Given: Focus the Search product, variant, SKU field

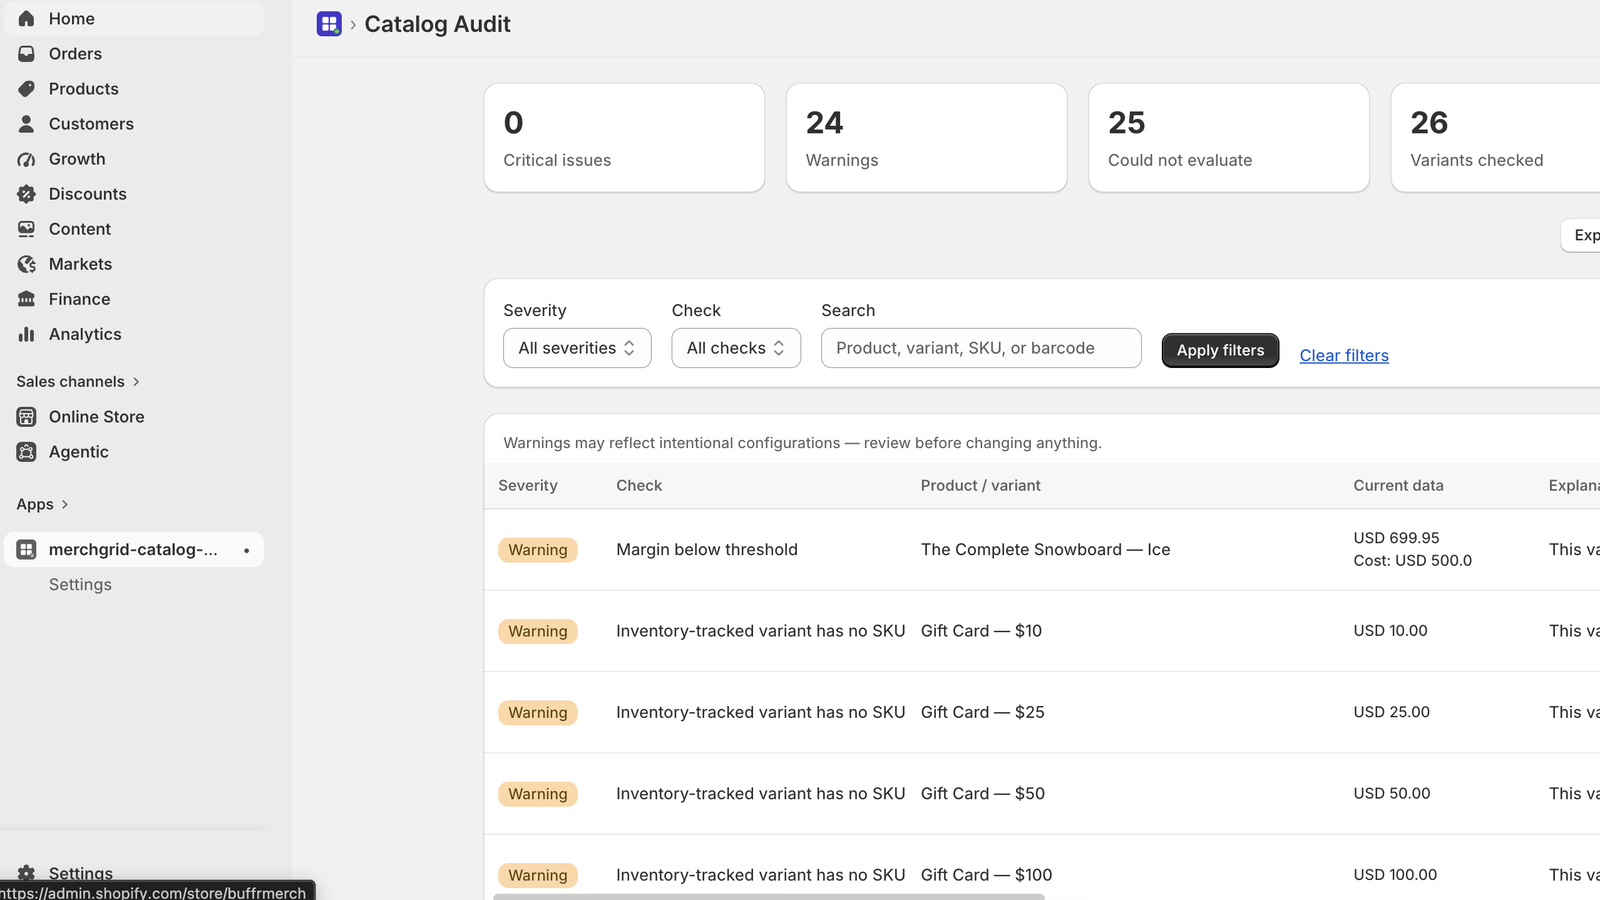Looking at the screenshot, I should point(981,348).
